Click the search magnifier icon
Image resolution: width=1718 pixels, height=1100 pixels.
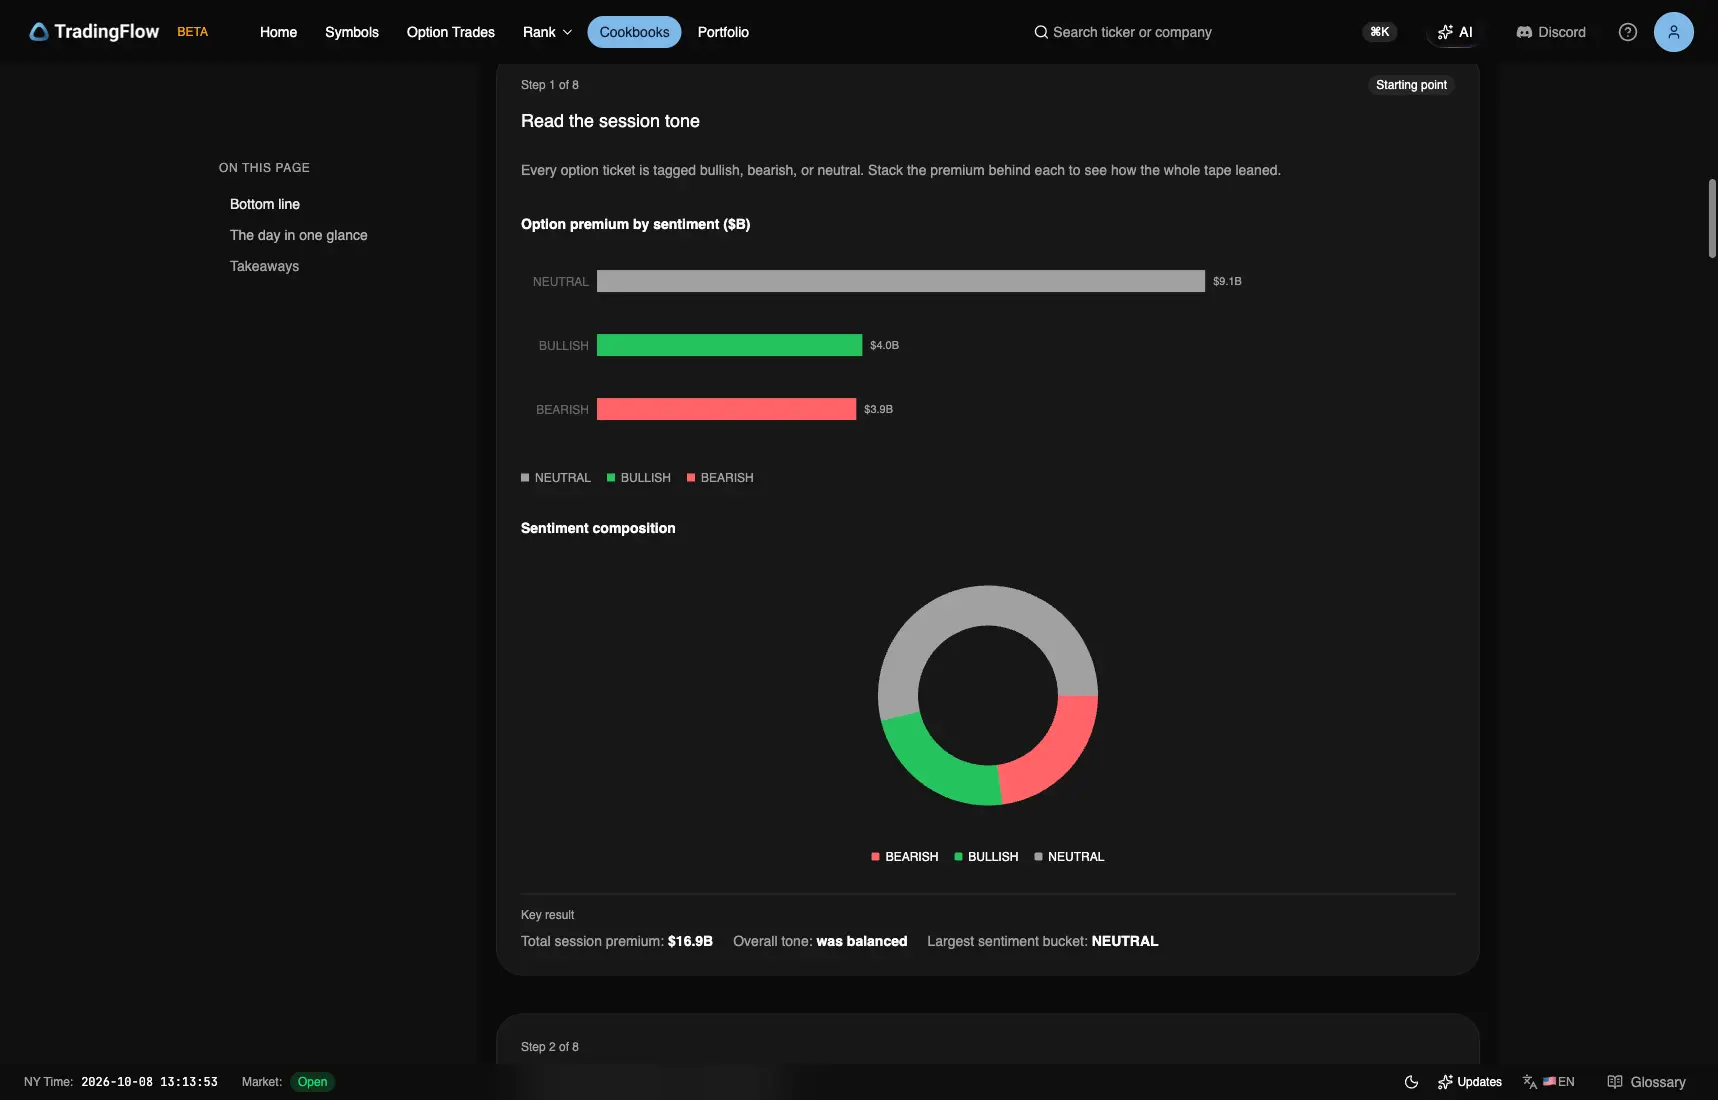1041,32
